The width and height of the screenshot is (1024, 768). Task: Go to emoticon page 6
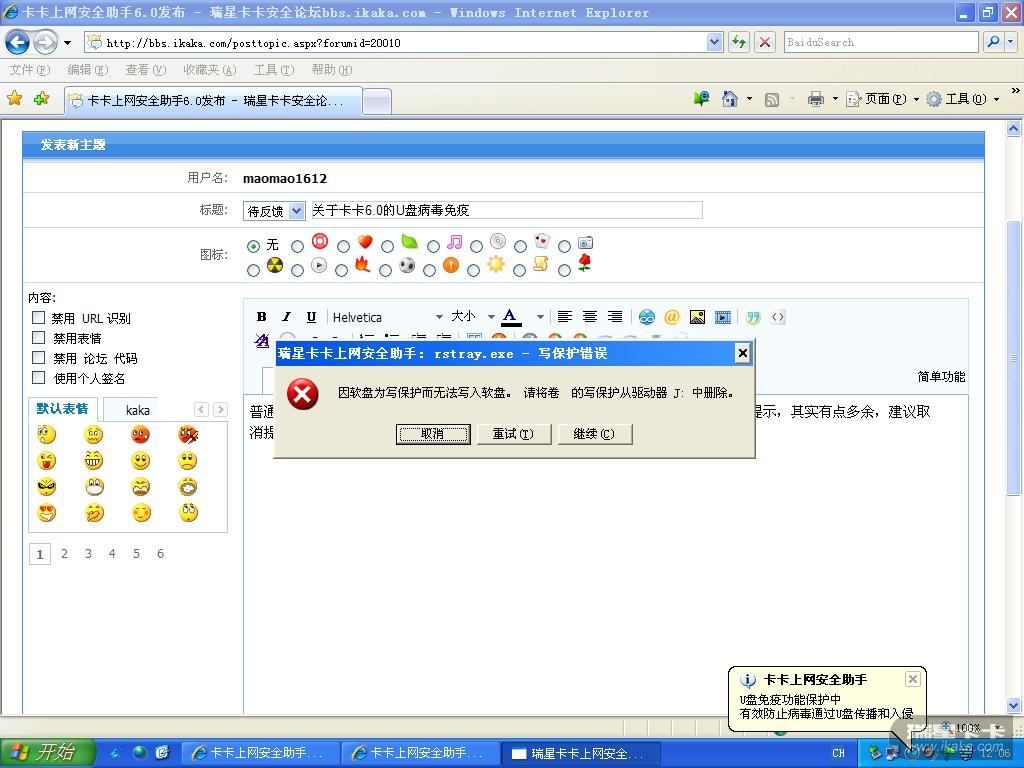[x=160, y=554]
